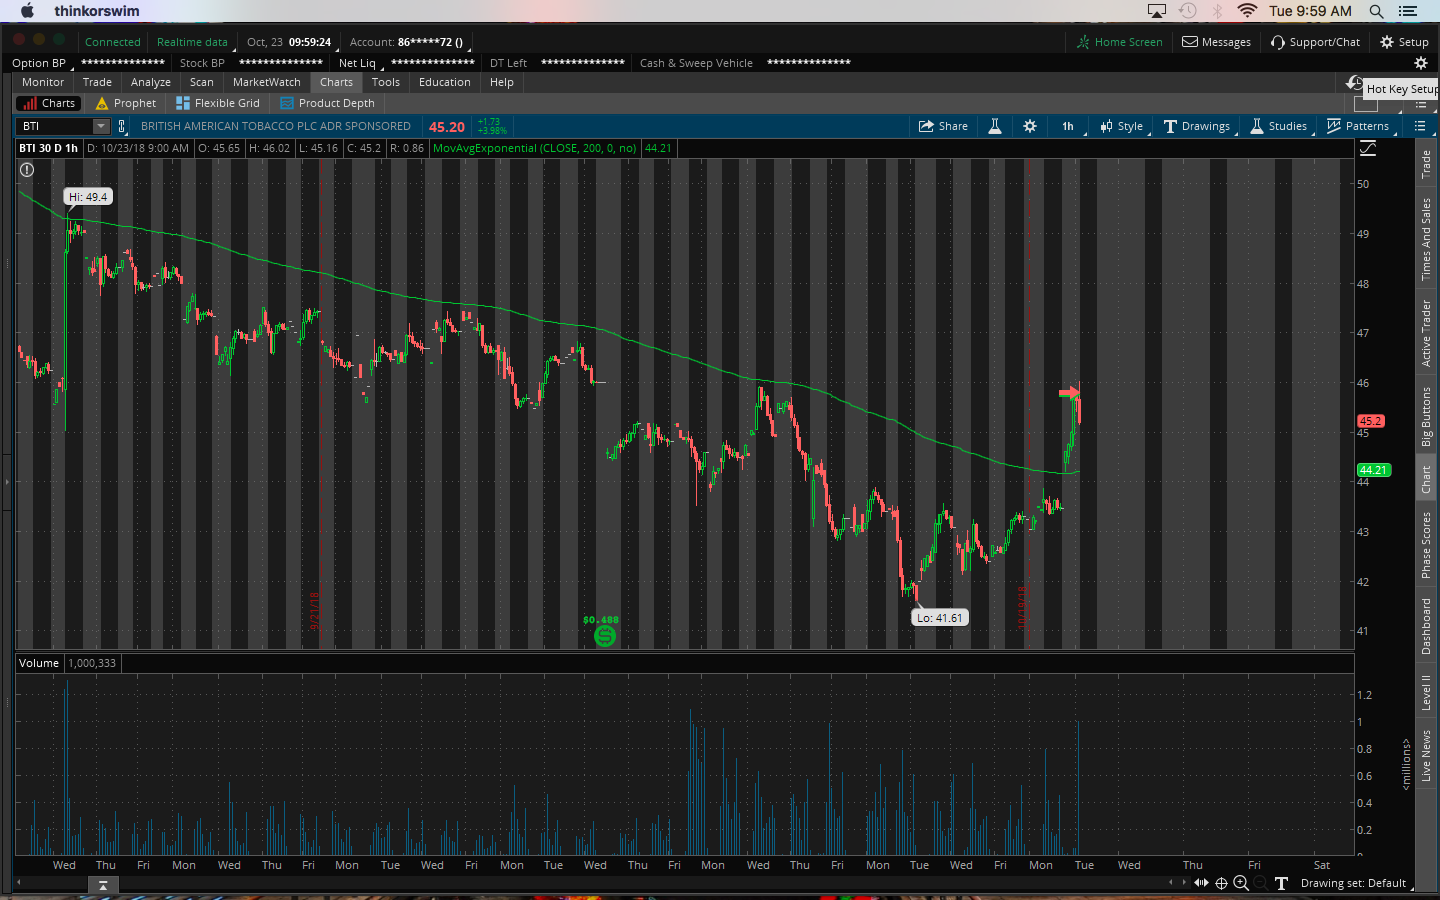Open the Help tab

(502, 82)
